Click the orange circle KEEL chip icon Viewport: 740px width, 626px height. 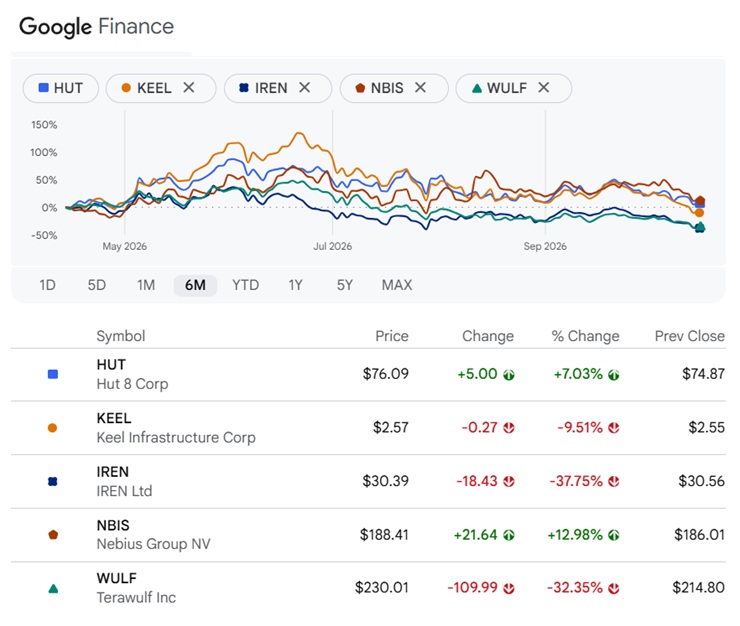[x=126, y=88]
